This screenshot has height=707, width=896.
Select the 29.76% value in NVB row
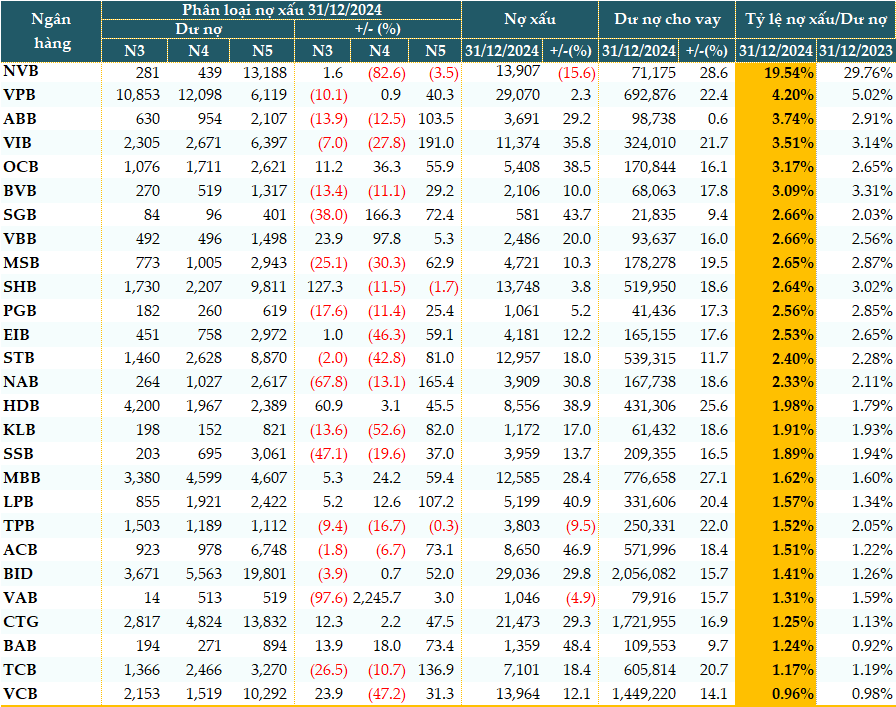(x=865, y=72)
